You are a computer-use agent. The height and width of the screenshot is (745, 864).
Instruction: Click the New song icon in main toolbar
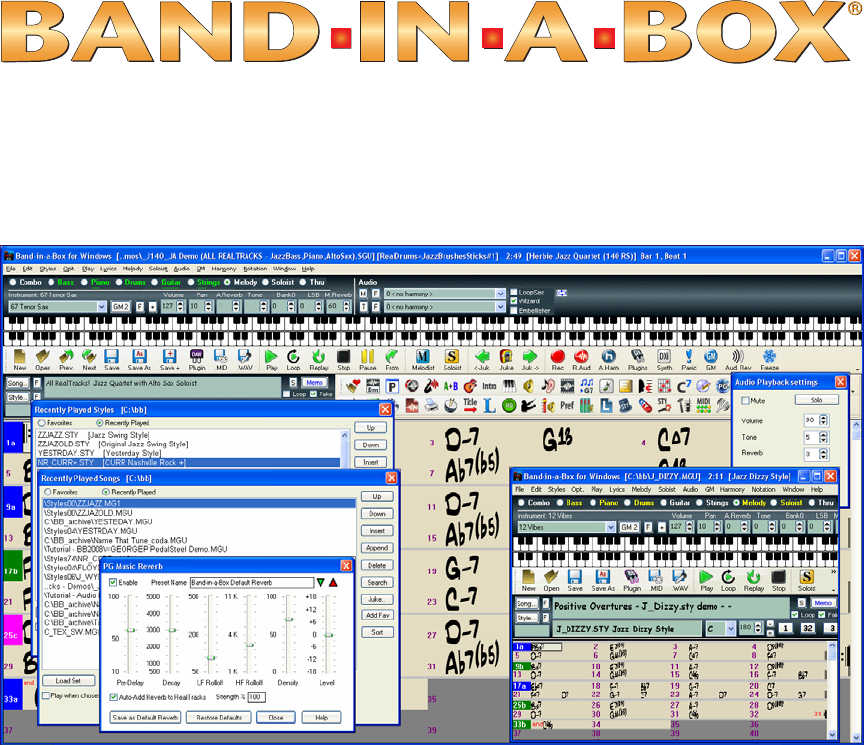pyautogui.click(x=19, y=359)
